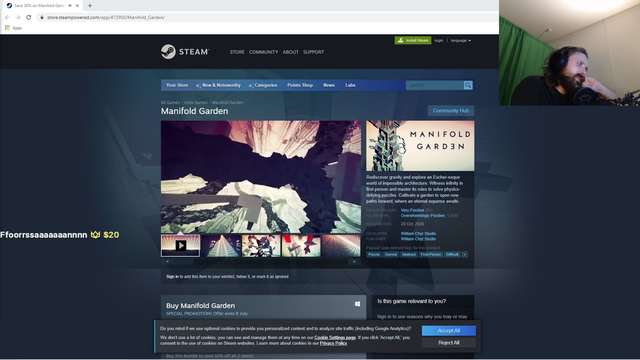This screenshot has width=640, height=360.
Task: Click the Manifold Garden header capsule image
Action: [420, 146]
